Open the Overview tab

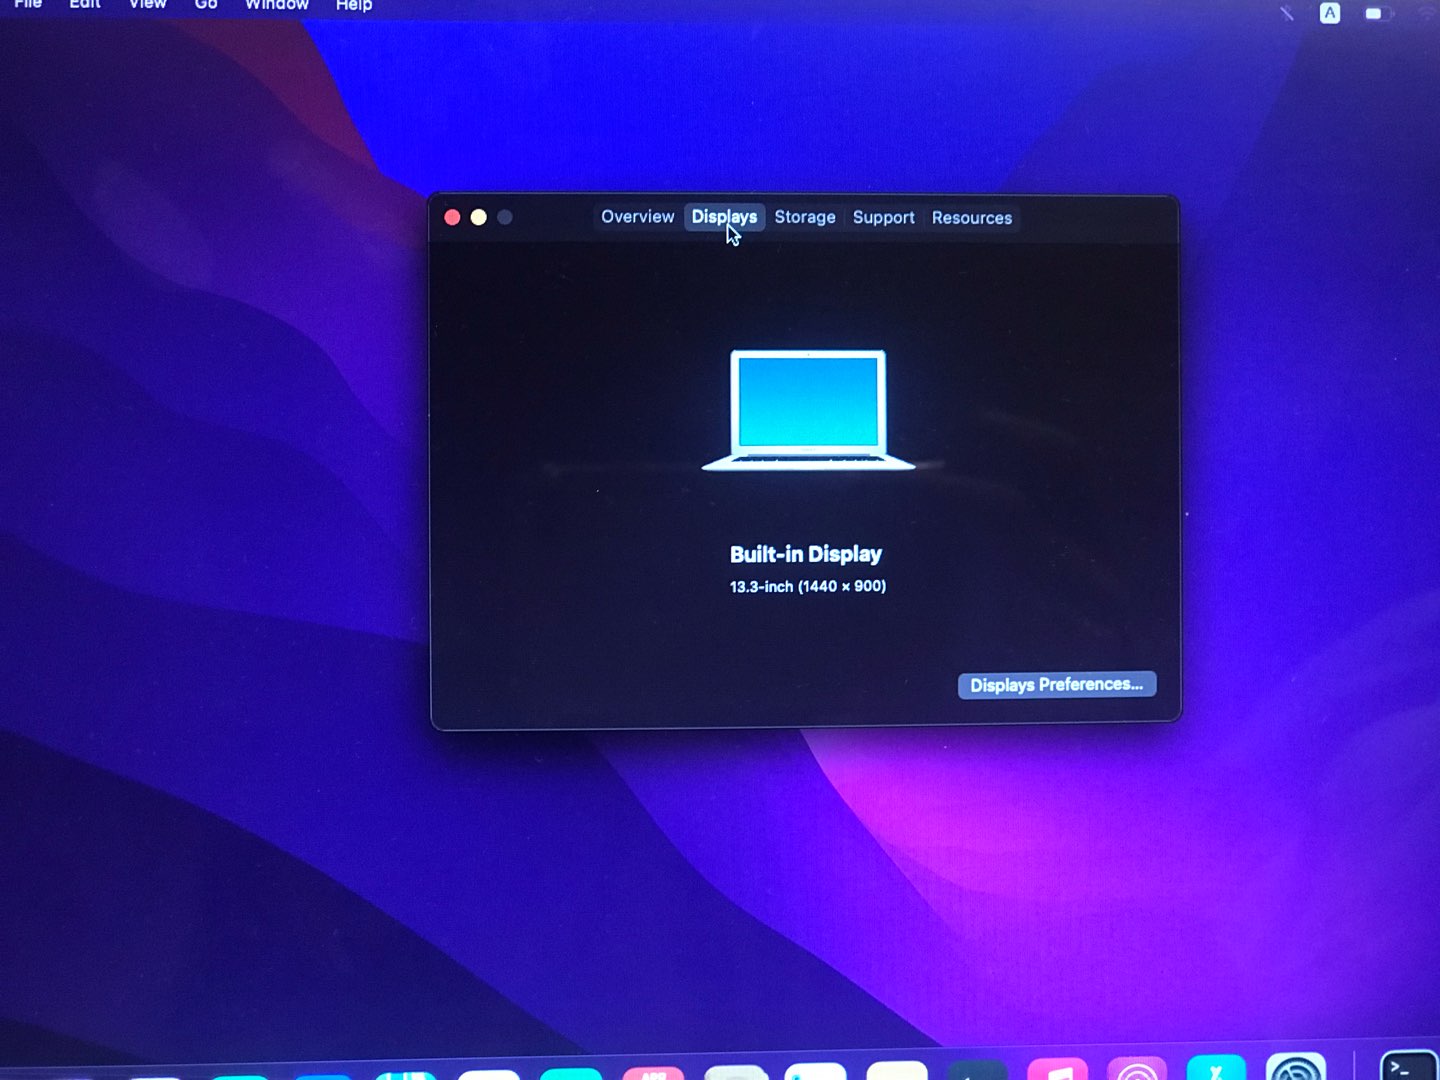(637, 217)
